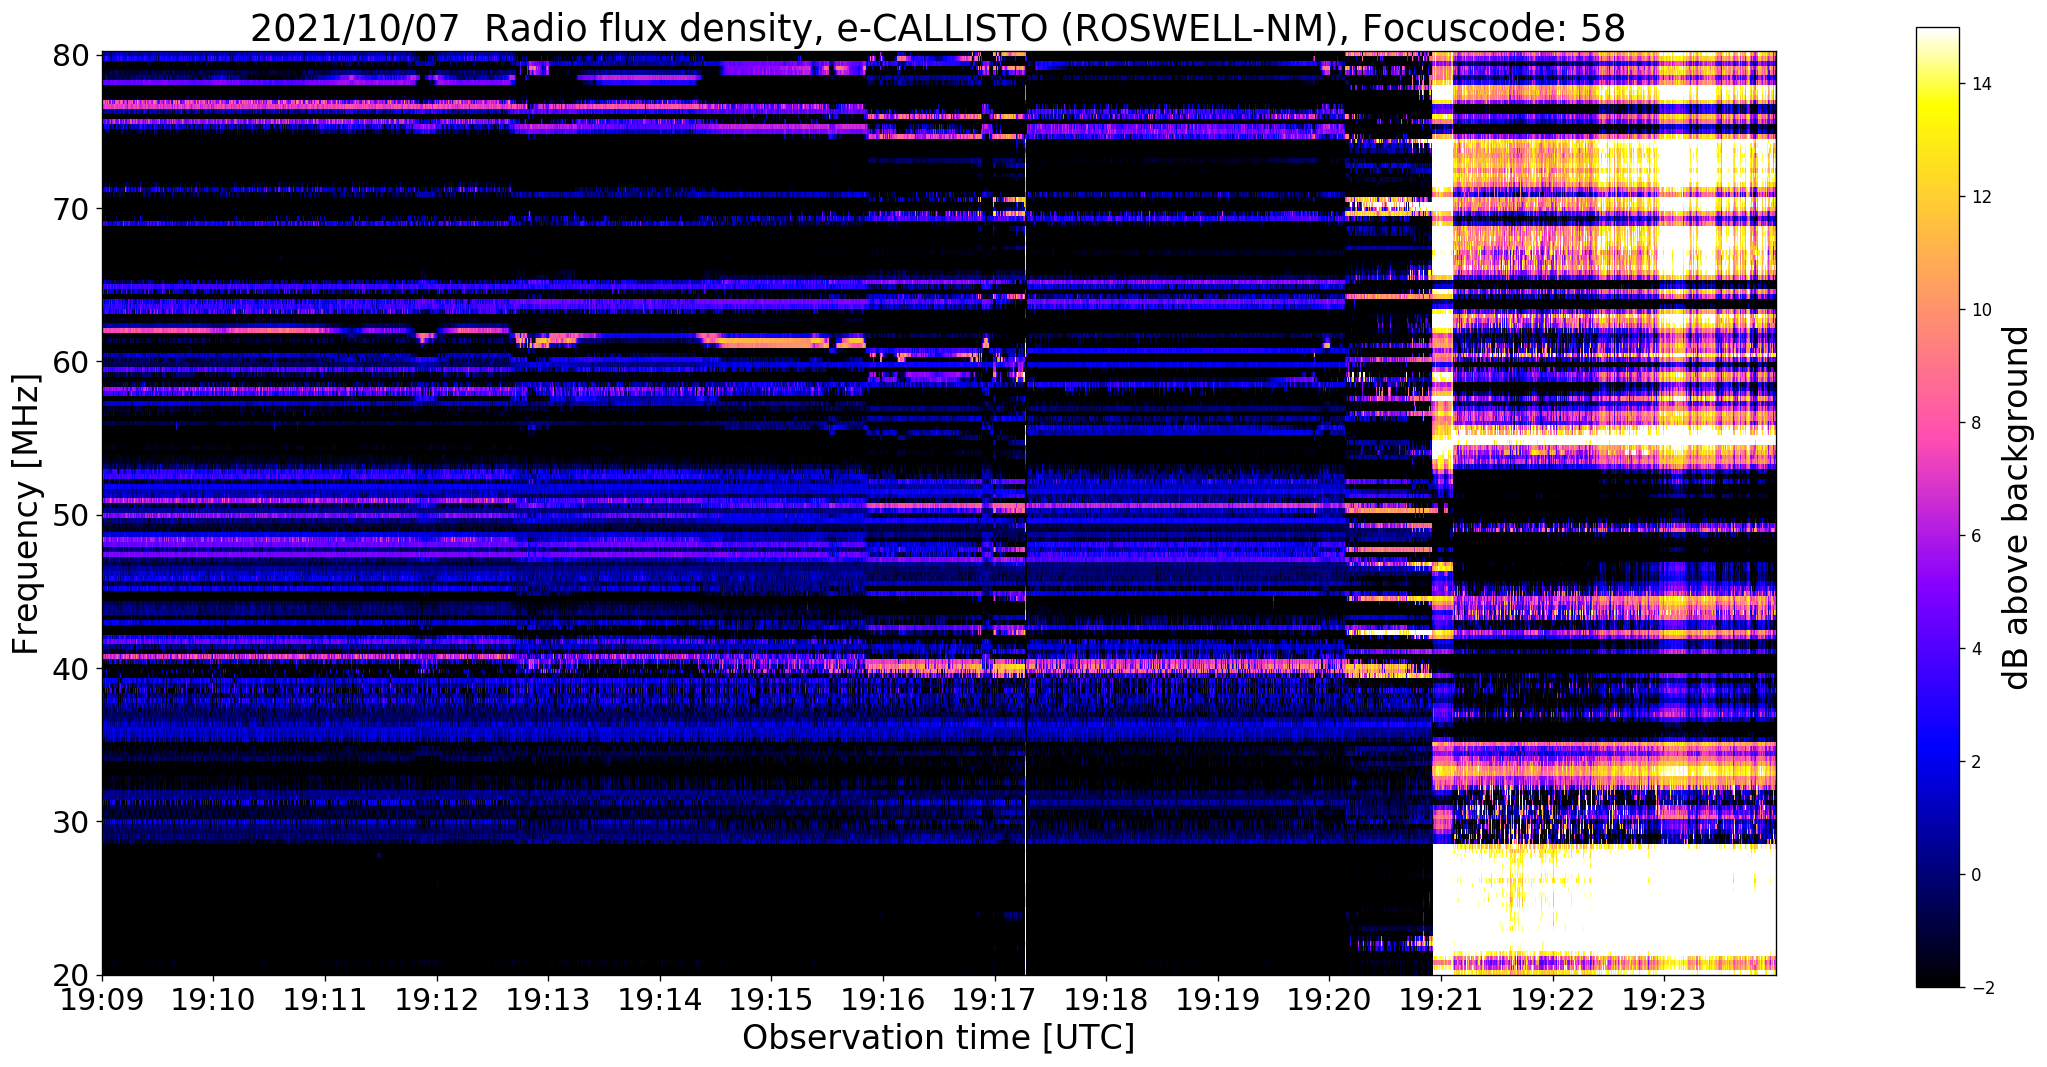Click the colorbar tick label 10

(1980, 310)
